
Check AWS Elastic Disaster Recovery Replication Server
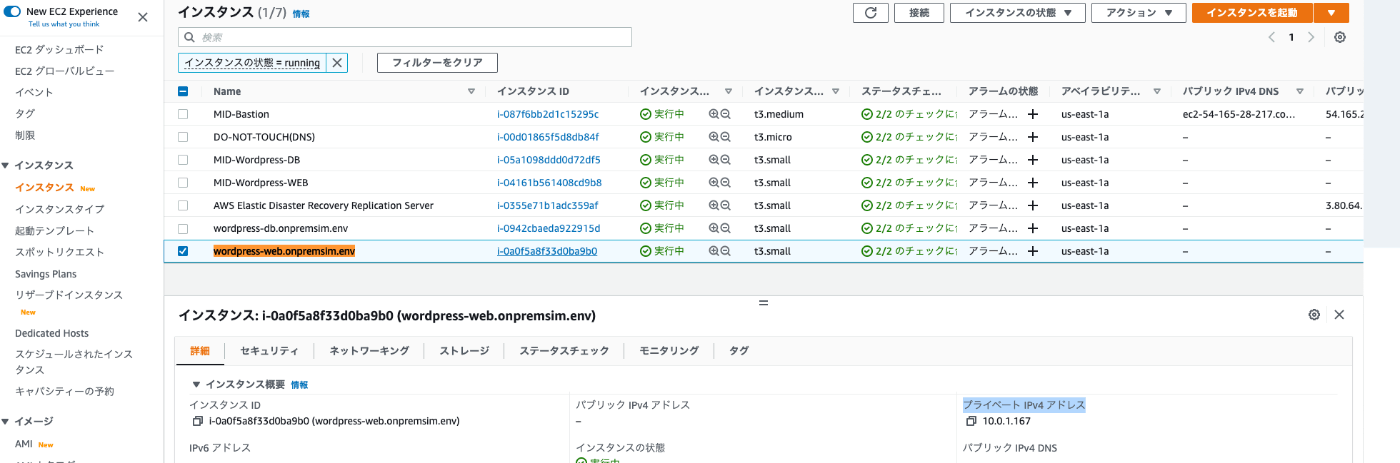point(182,205)
